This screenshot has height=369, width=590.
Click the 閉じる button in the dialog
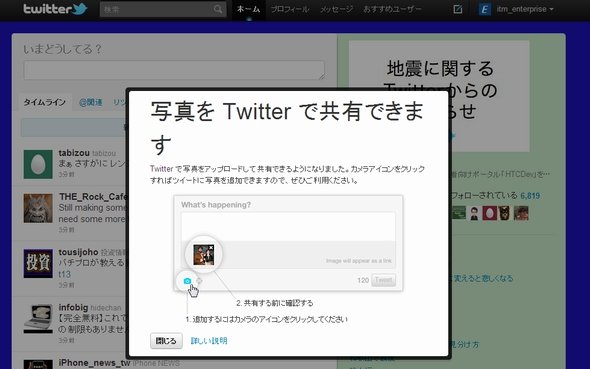(166, 341)
